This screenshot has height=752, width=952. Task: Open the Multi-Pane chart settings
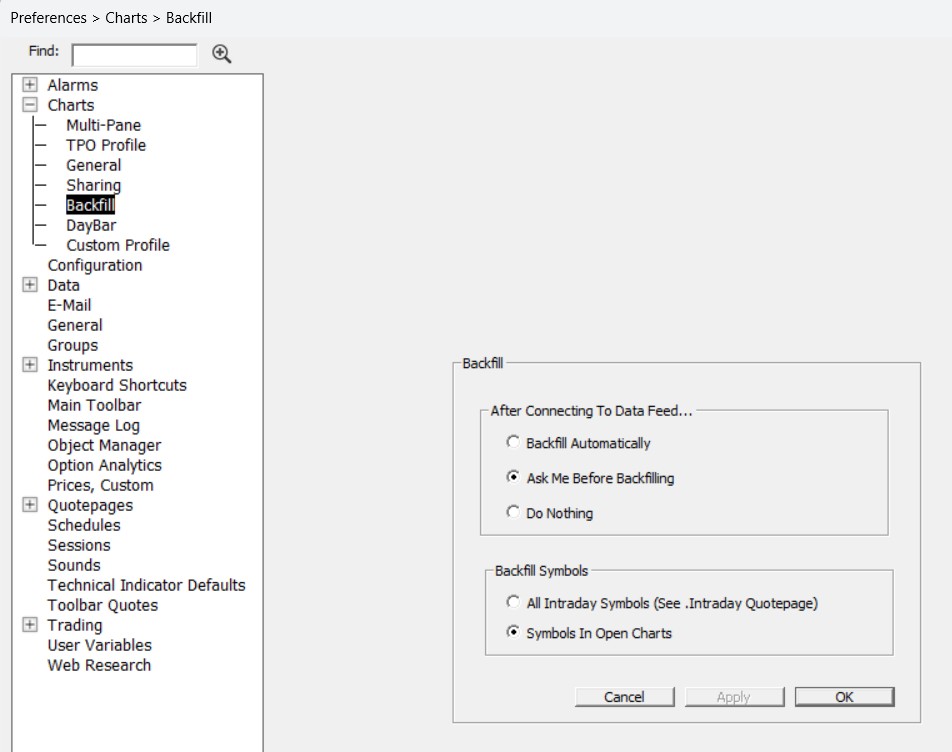coord(103,125)
